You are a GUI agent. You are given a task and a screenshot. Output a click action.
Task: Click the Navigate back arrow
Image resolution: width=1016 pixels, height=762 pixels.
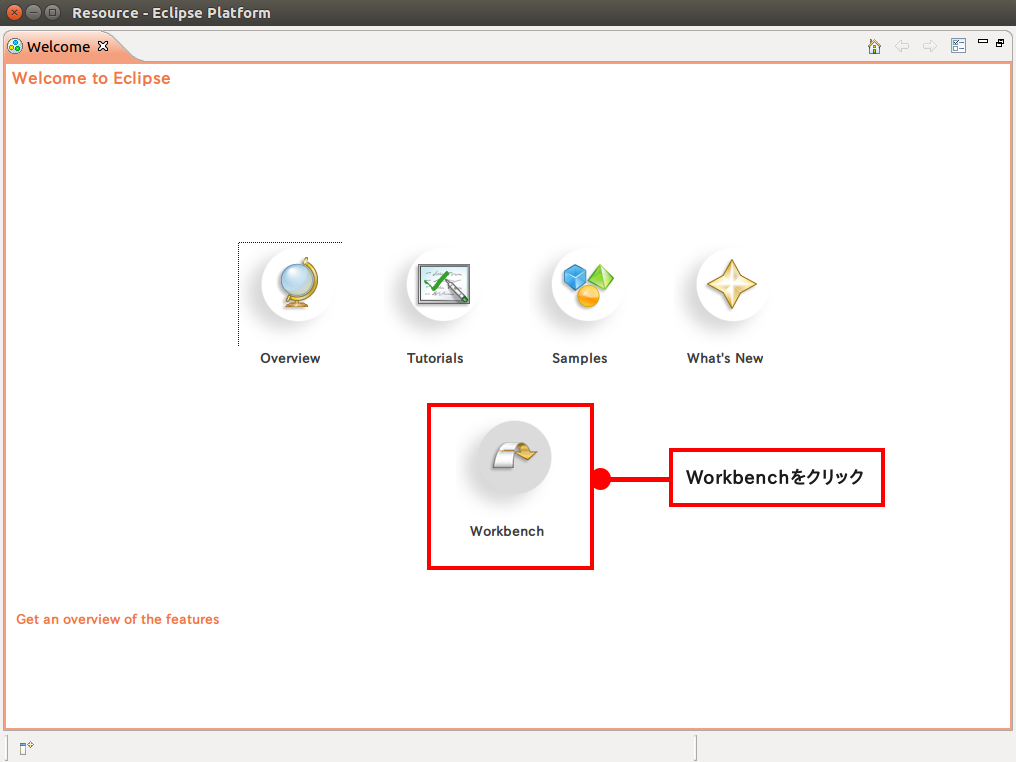pyautogui.click(x=902, y=46)
